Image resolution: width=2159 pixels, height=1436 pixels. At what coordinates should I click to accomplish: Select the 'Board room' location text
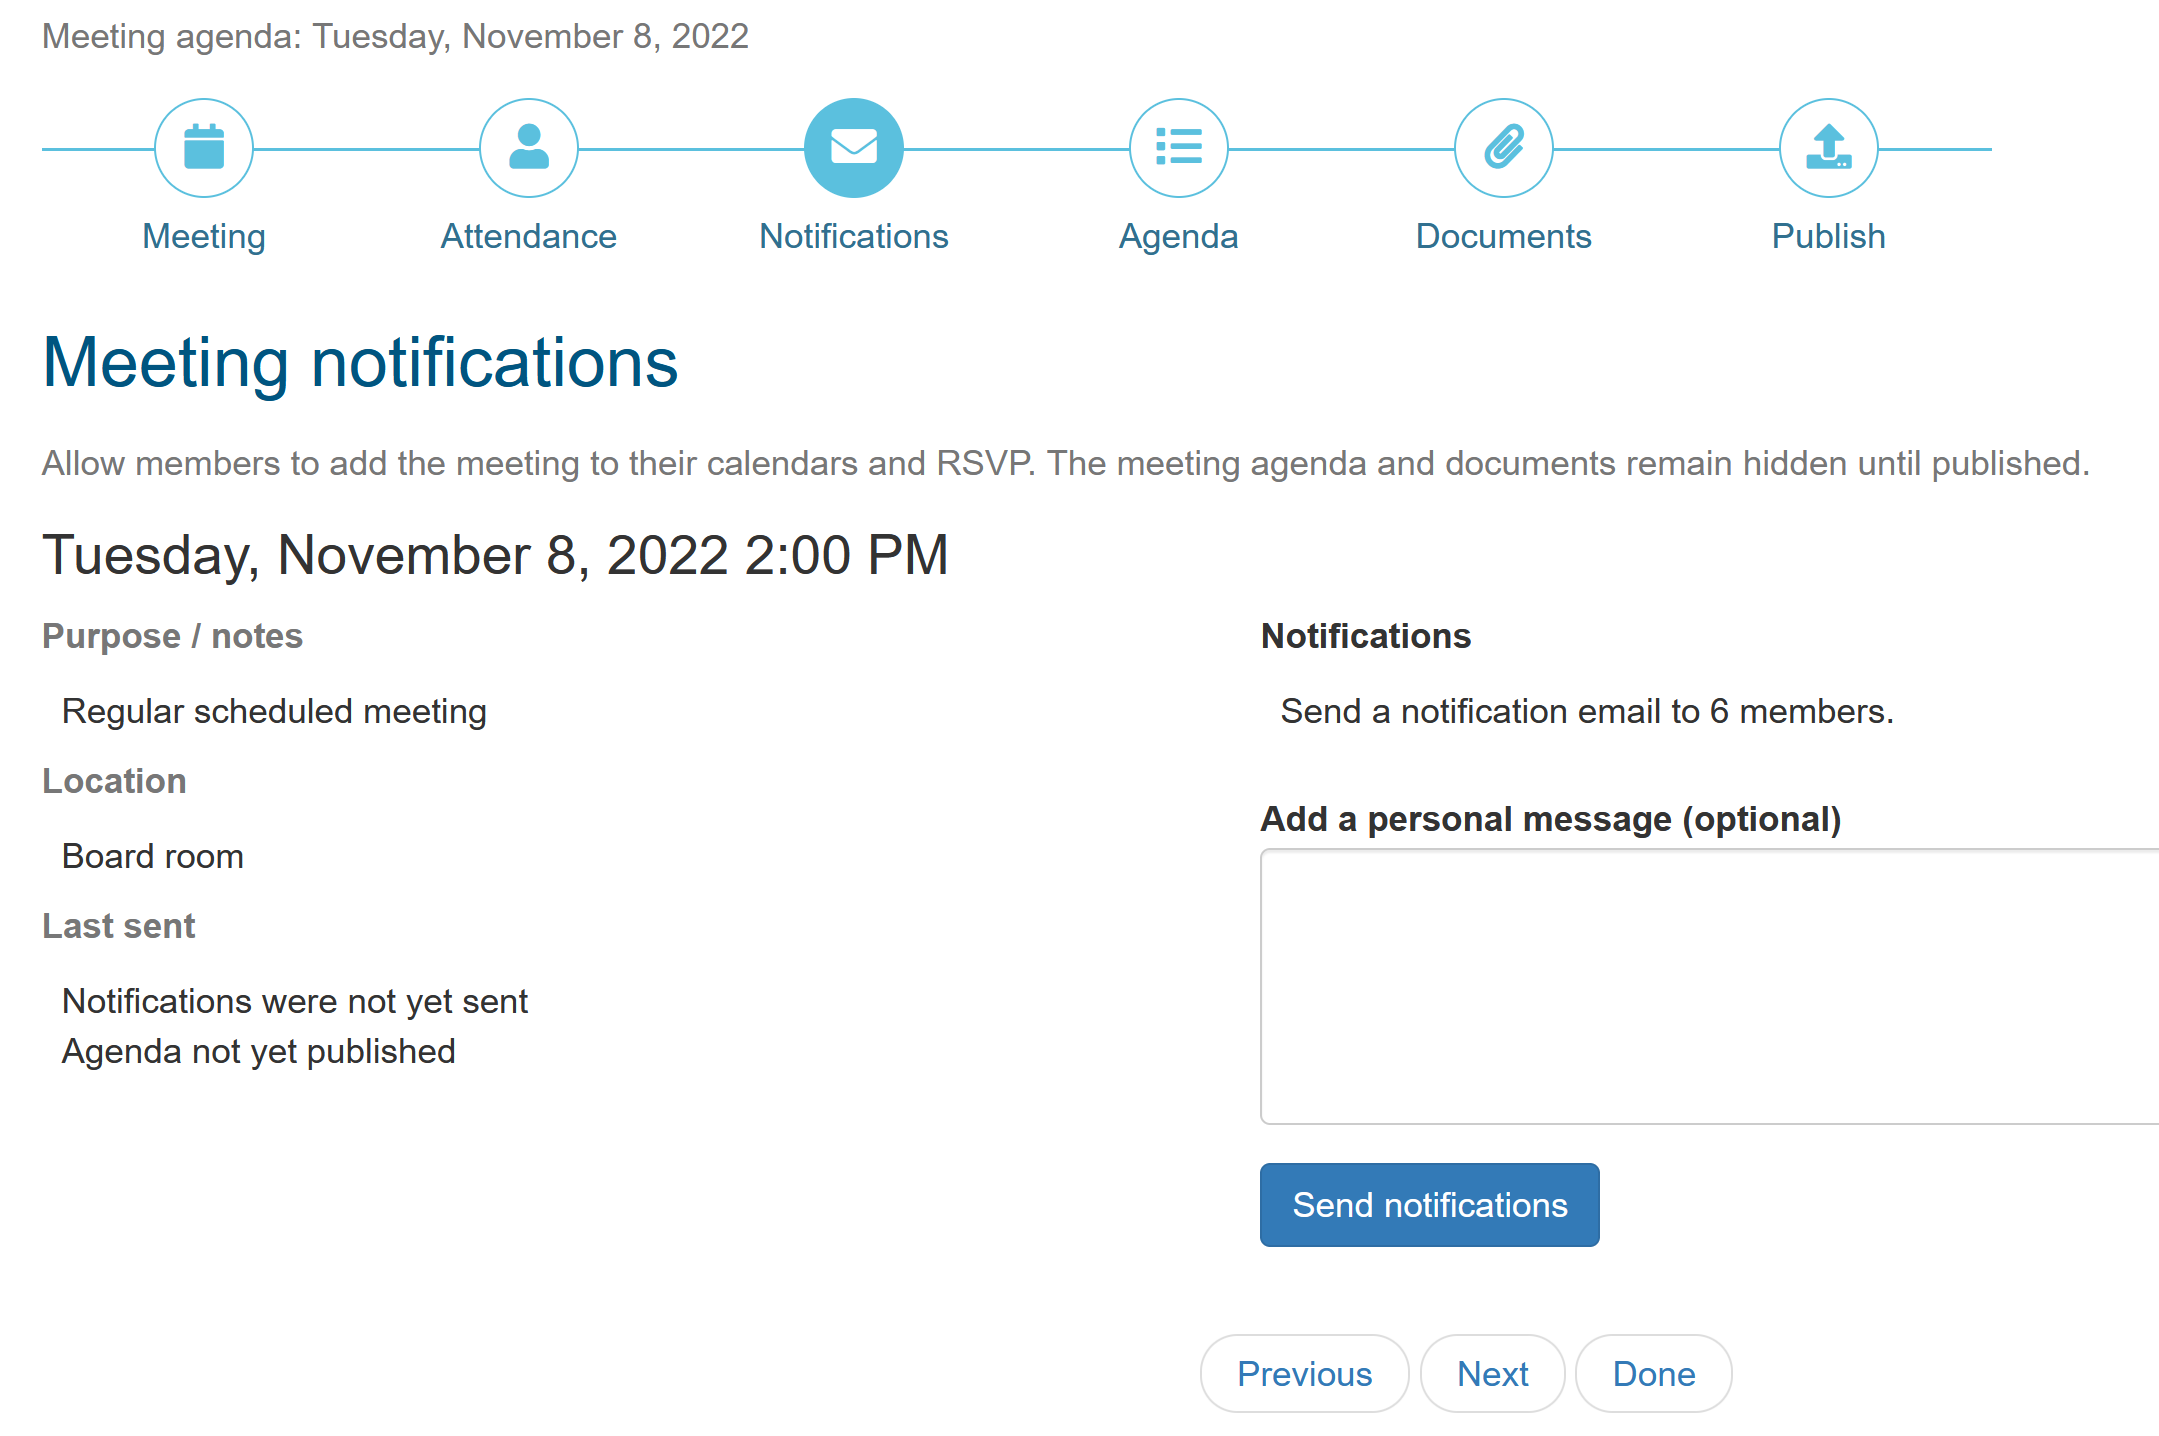[153, 857]
